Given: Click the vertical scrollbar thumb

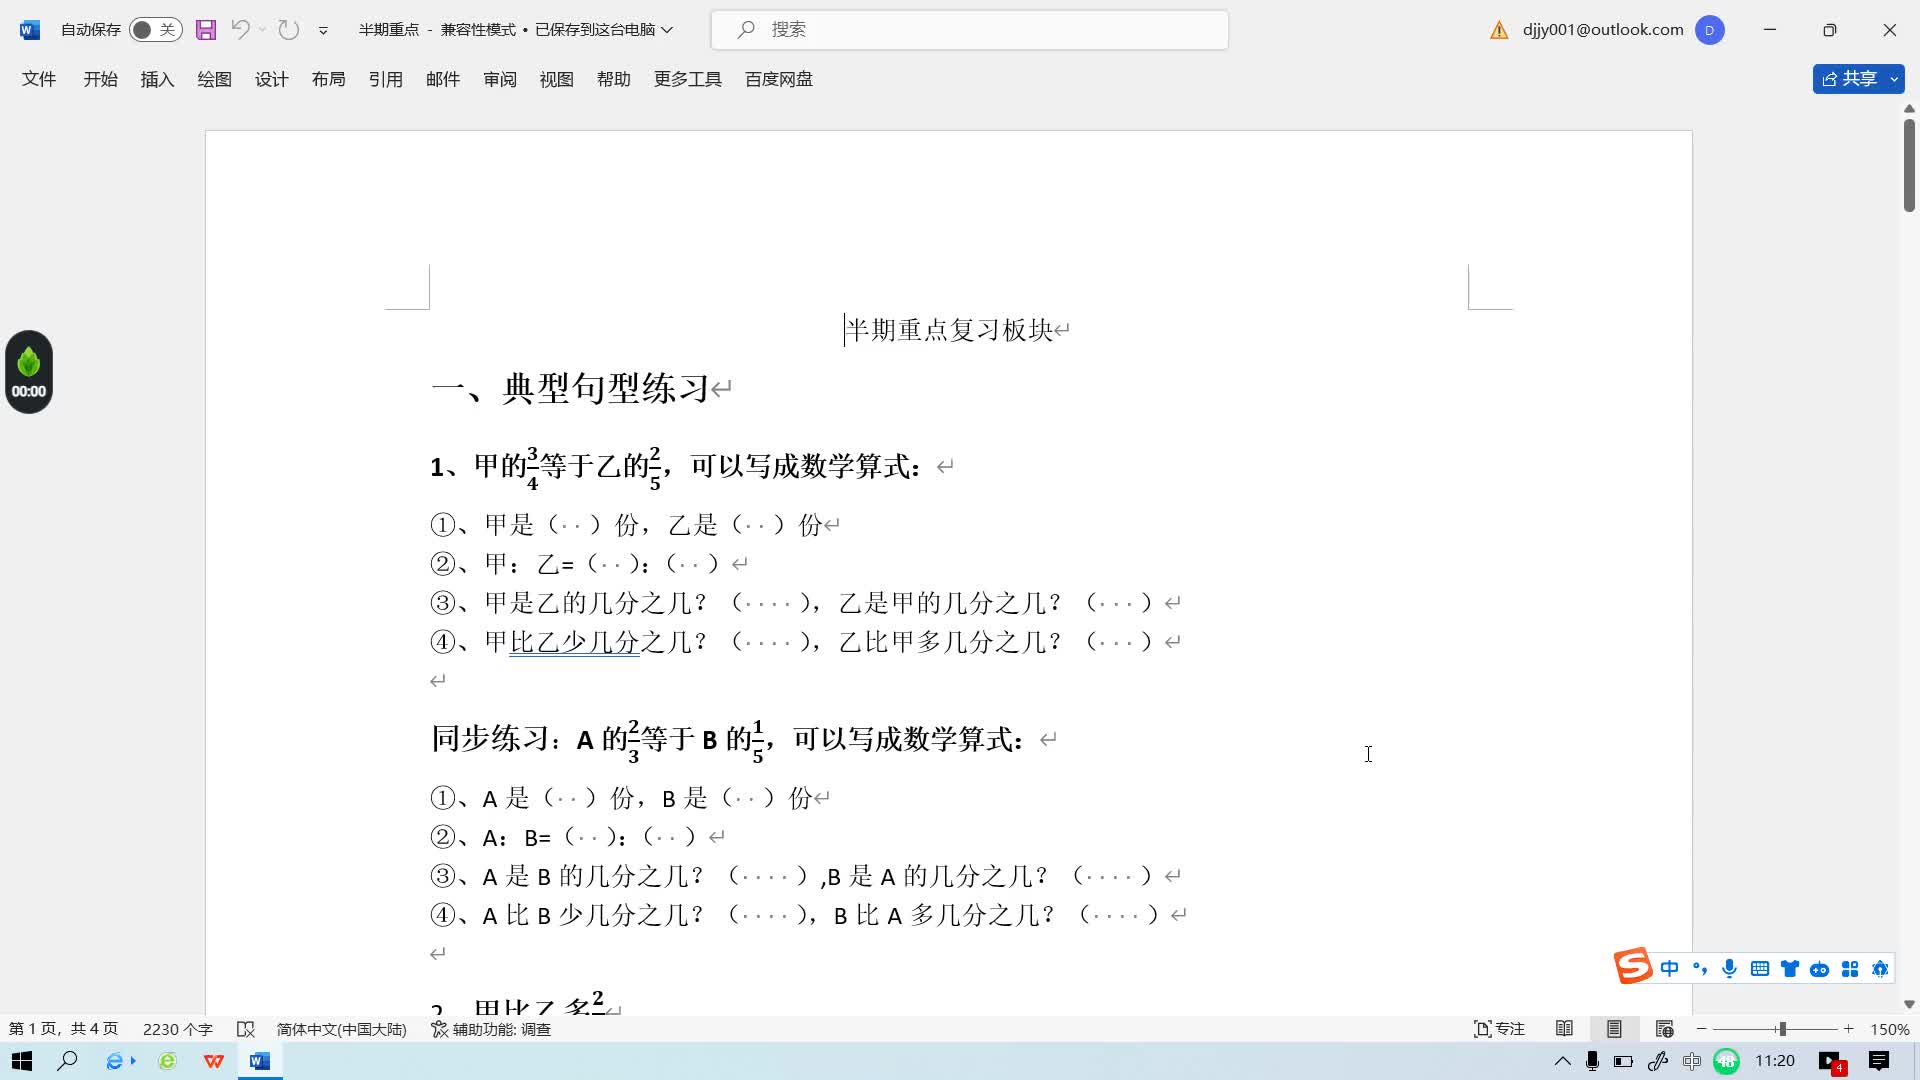Looking at the screenshot, I should [x=1909, y=165].
